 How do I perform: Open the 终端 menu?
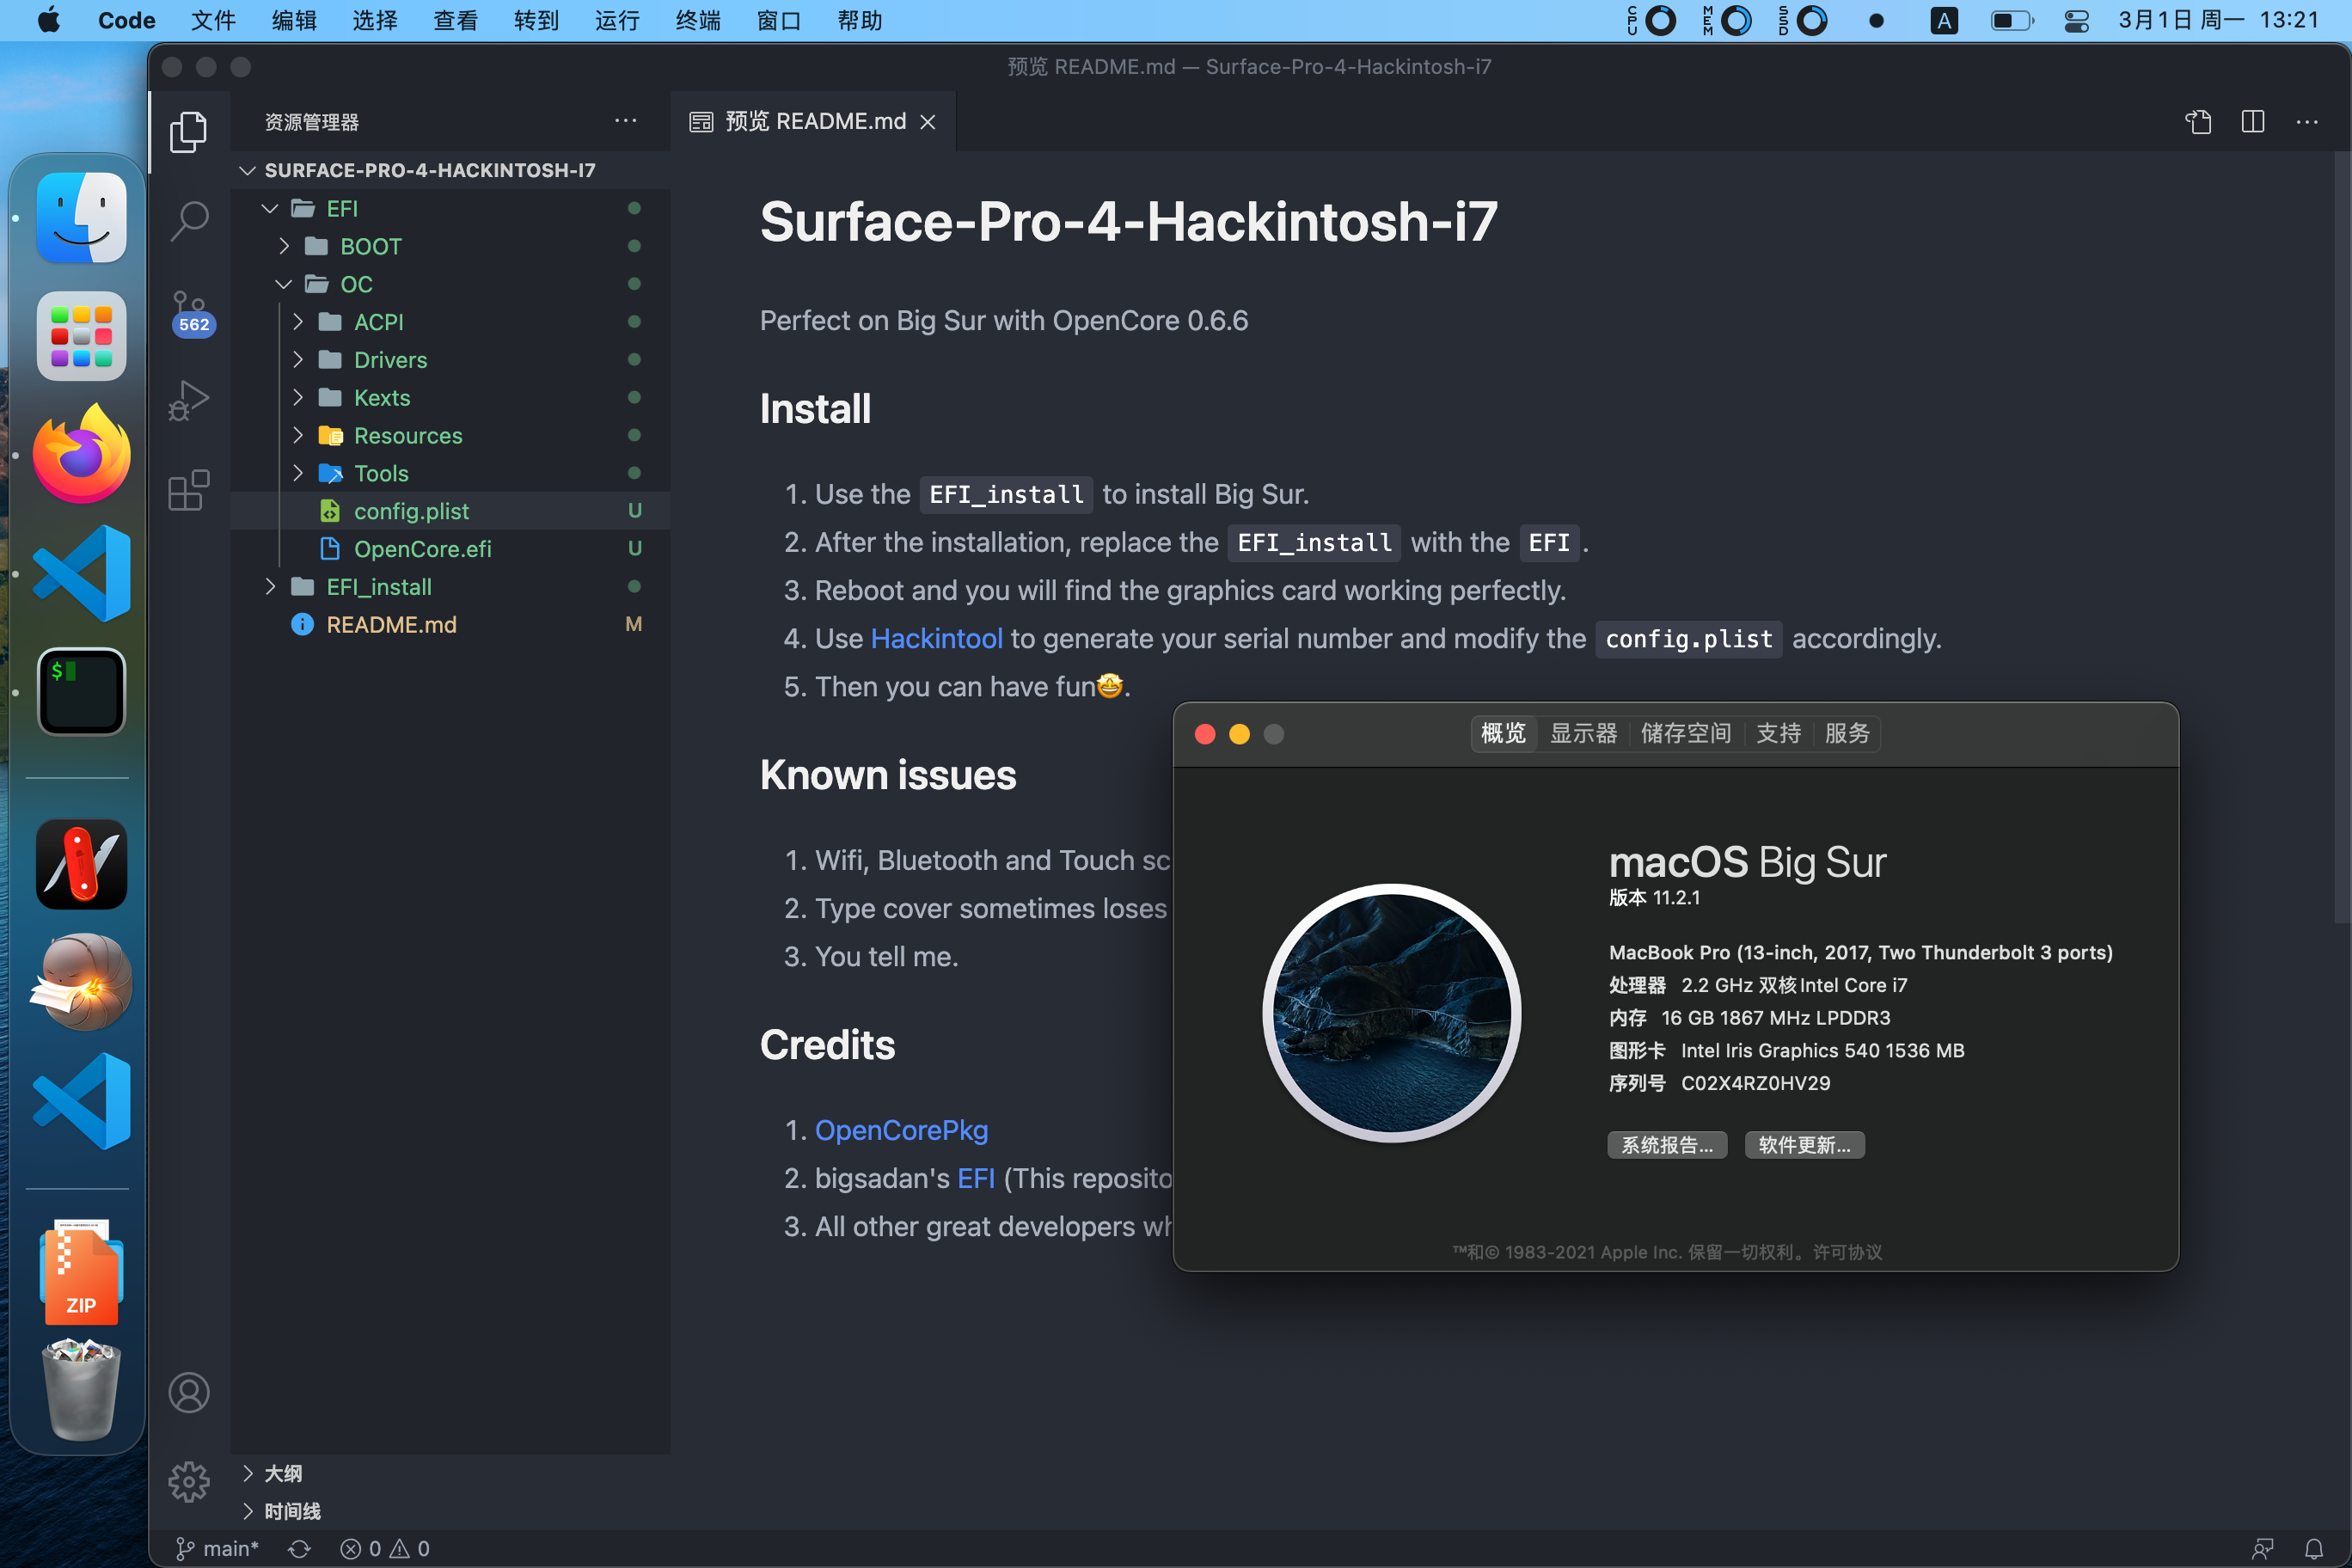[698, 20]
